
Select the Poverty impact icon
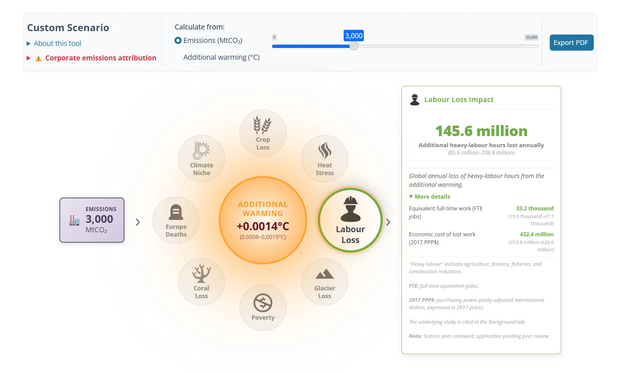[x=263, y=308]
